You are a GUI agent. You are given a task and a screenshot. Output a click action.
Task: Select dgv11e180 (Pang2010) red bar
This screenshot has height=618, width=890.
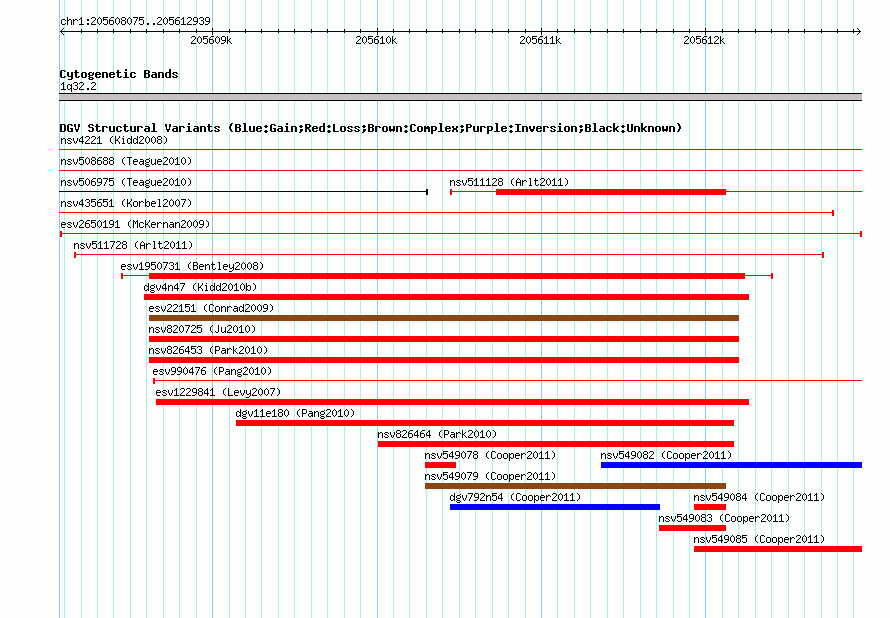[x=485, y=423]
